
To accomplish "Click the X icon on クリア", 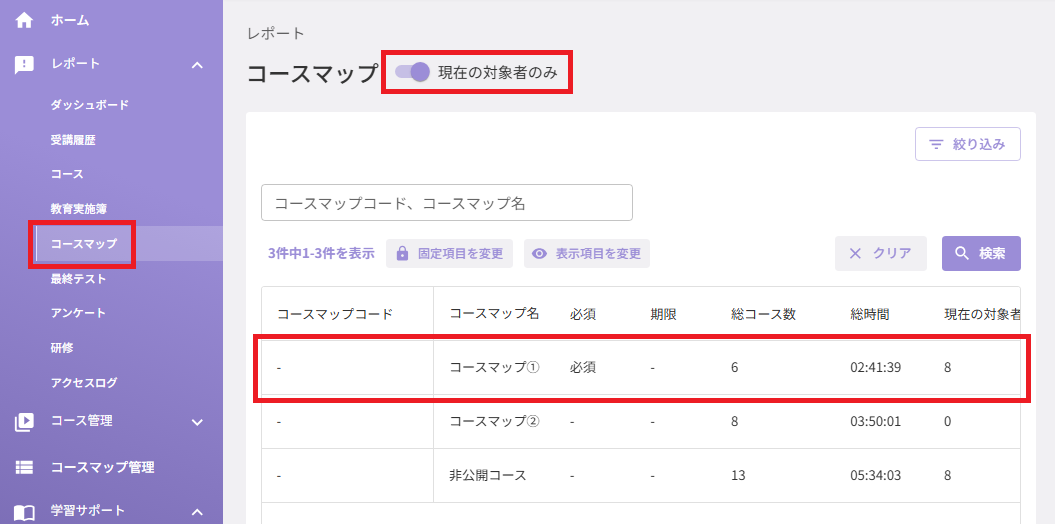I will pyautogui.click(x=855, y=254).
